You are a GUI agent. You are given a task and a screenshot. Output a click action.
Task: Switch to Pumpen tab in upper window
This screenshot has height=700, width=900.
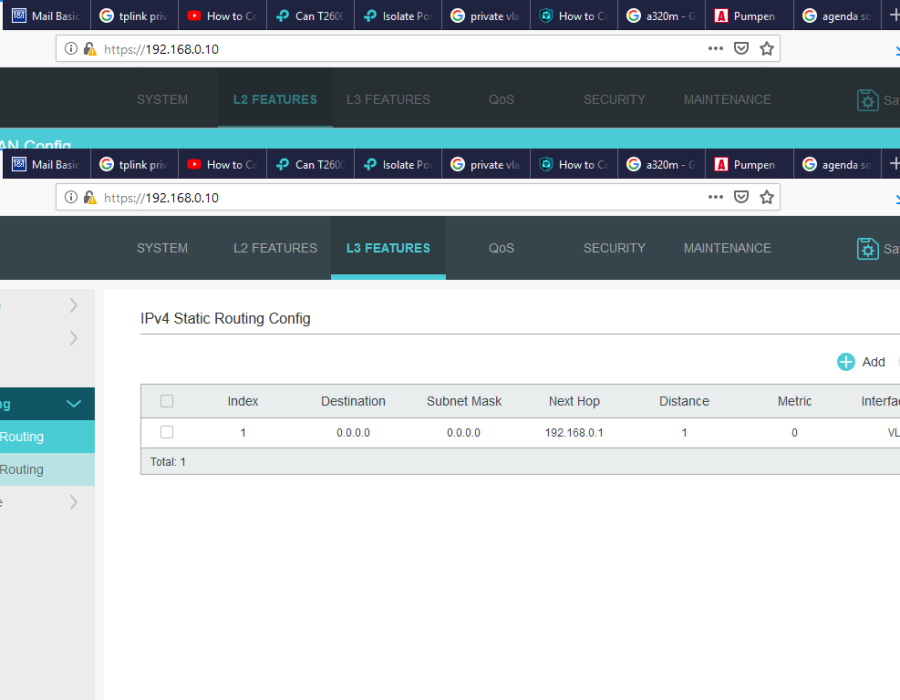[749, 15]
